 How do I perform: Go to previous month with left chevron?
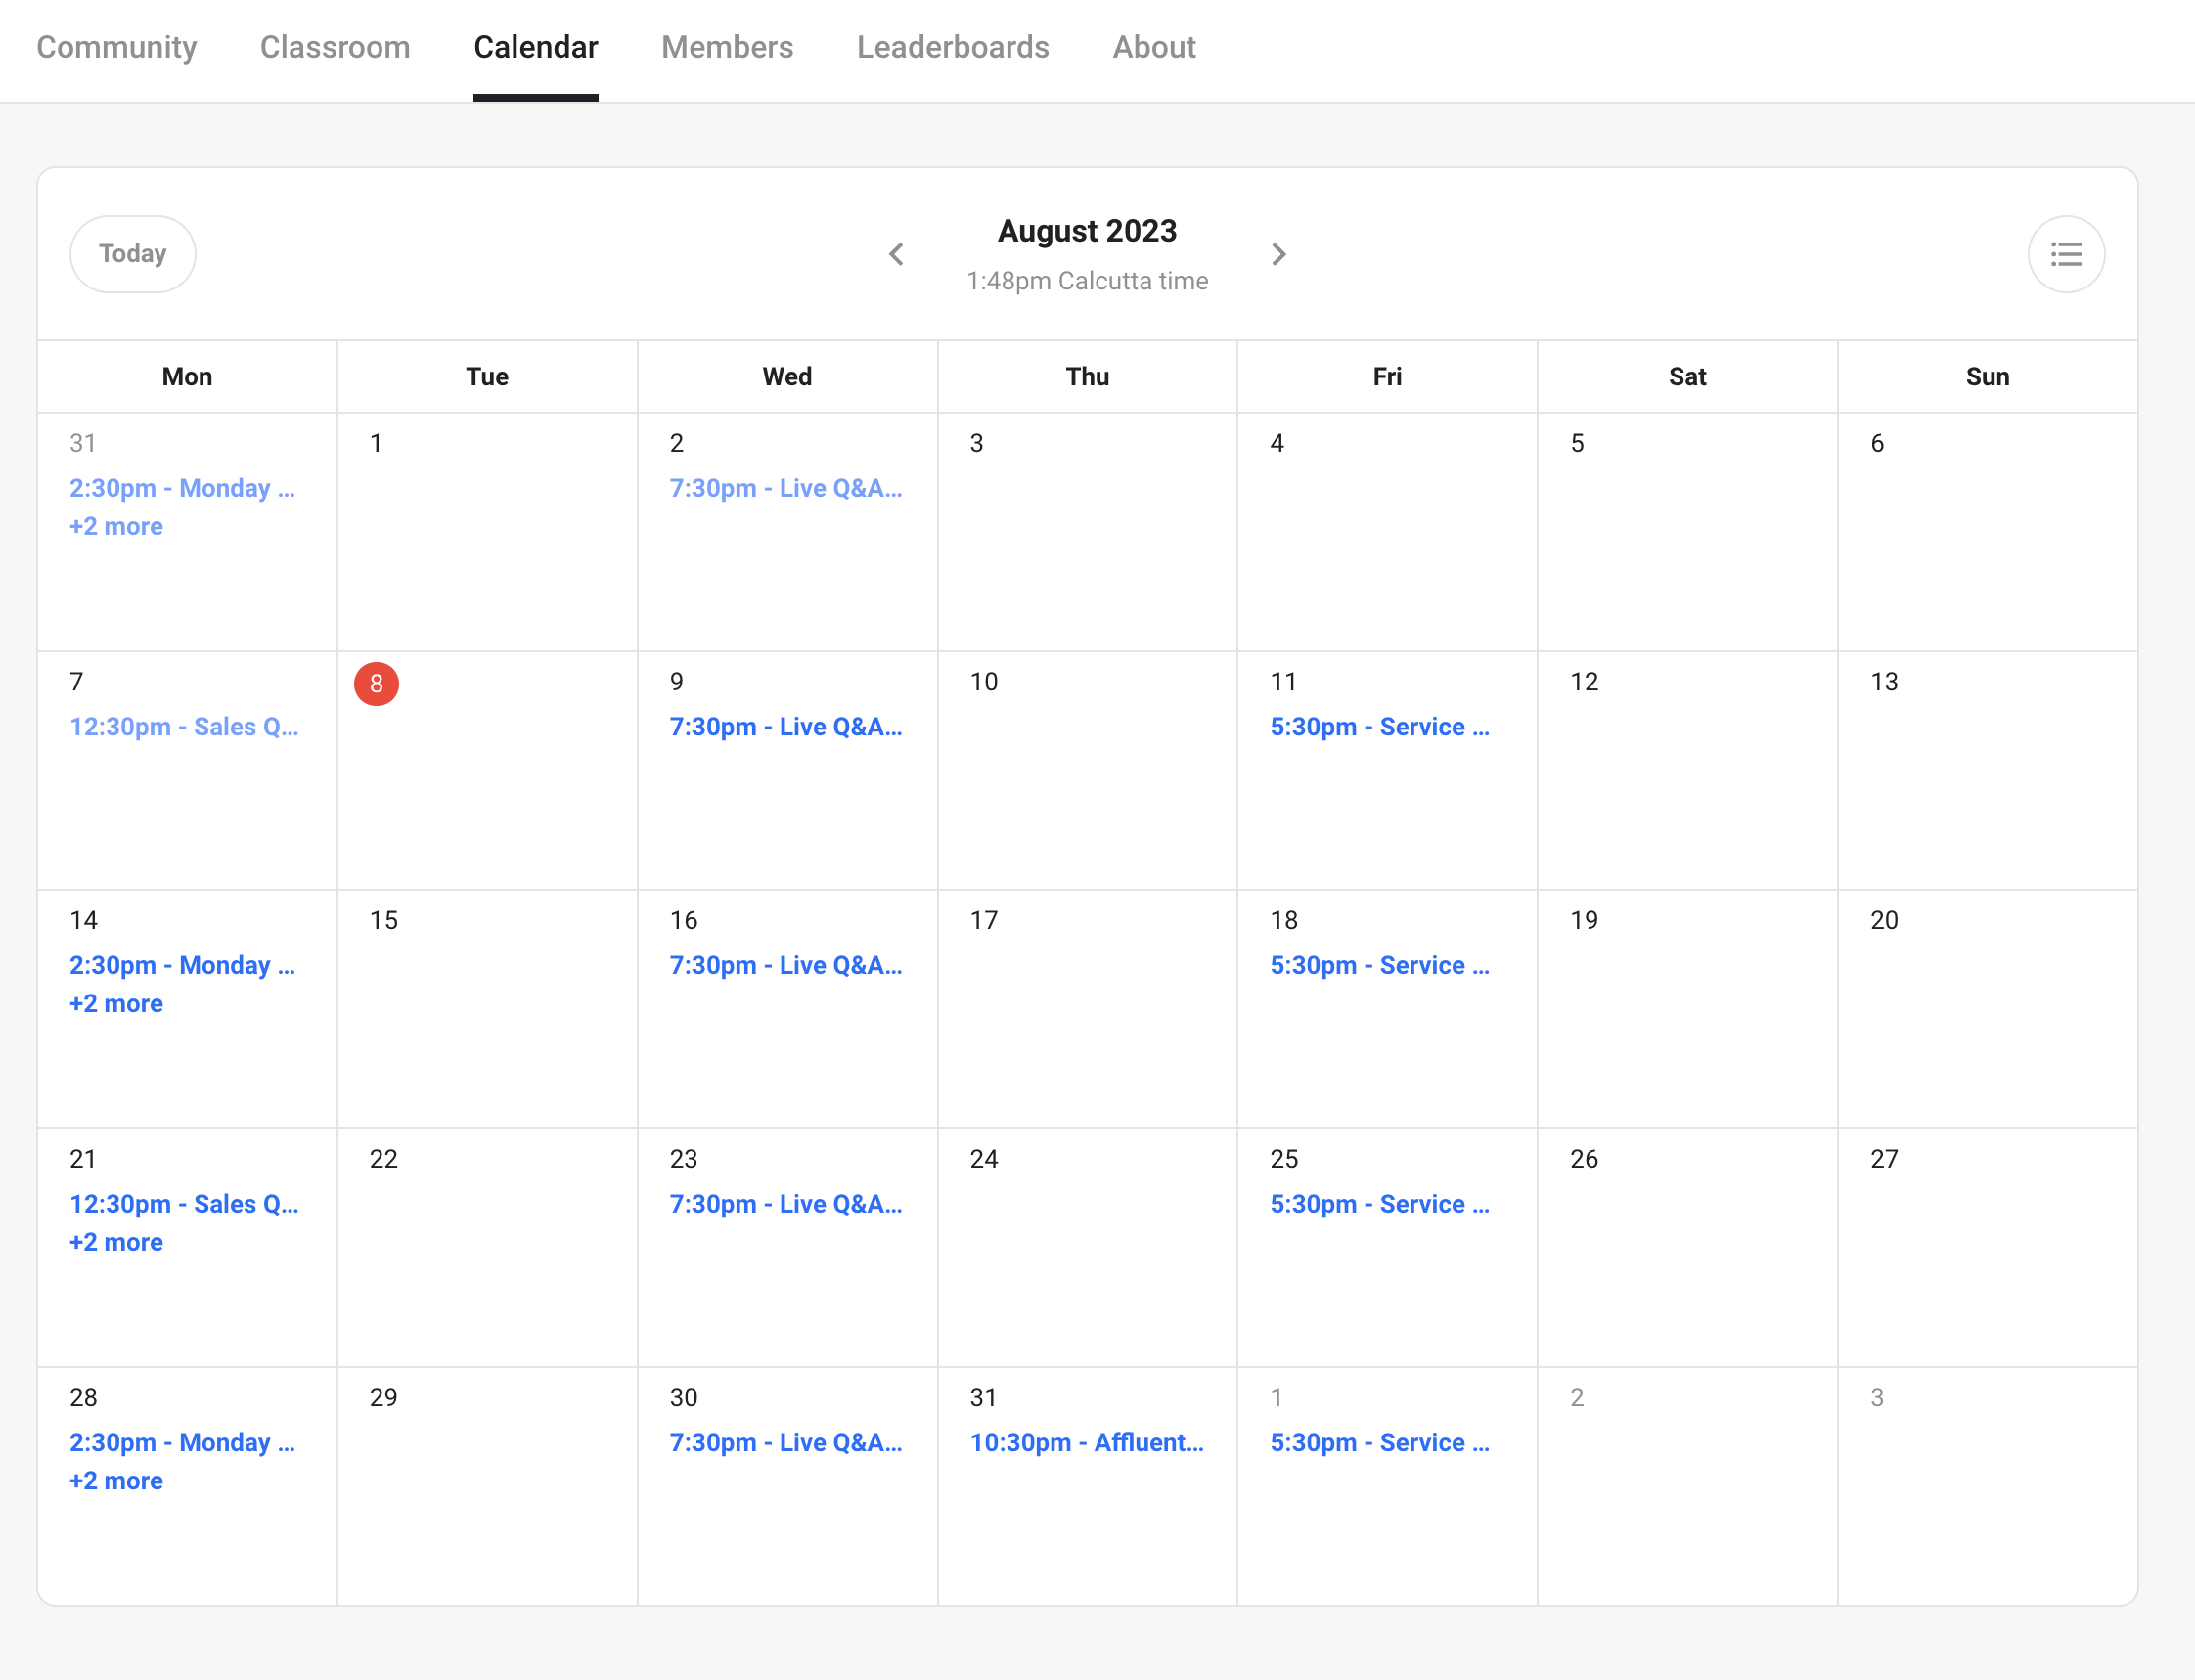click(x=896, y=254)
